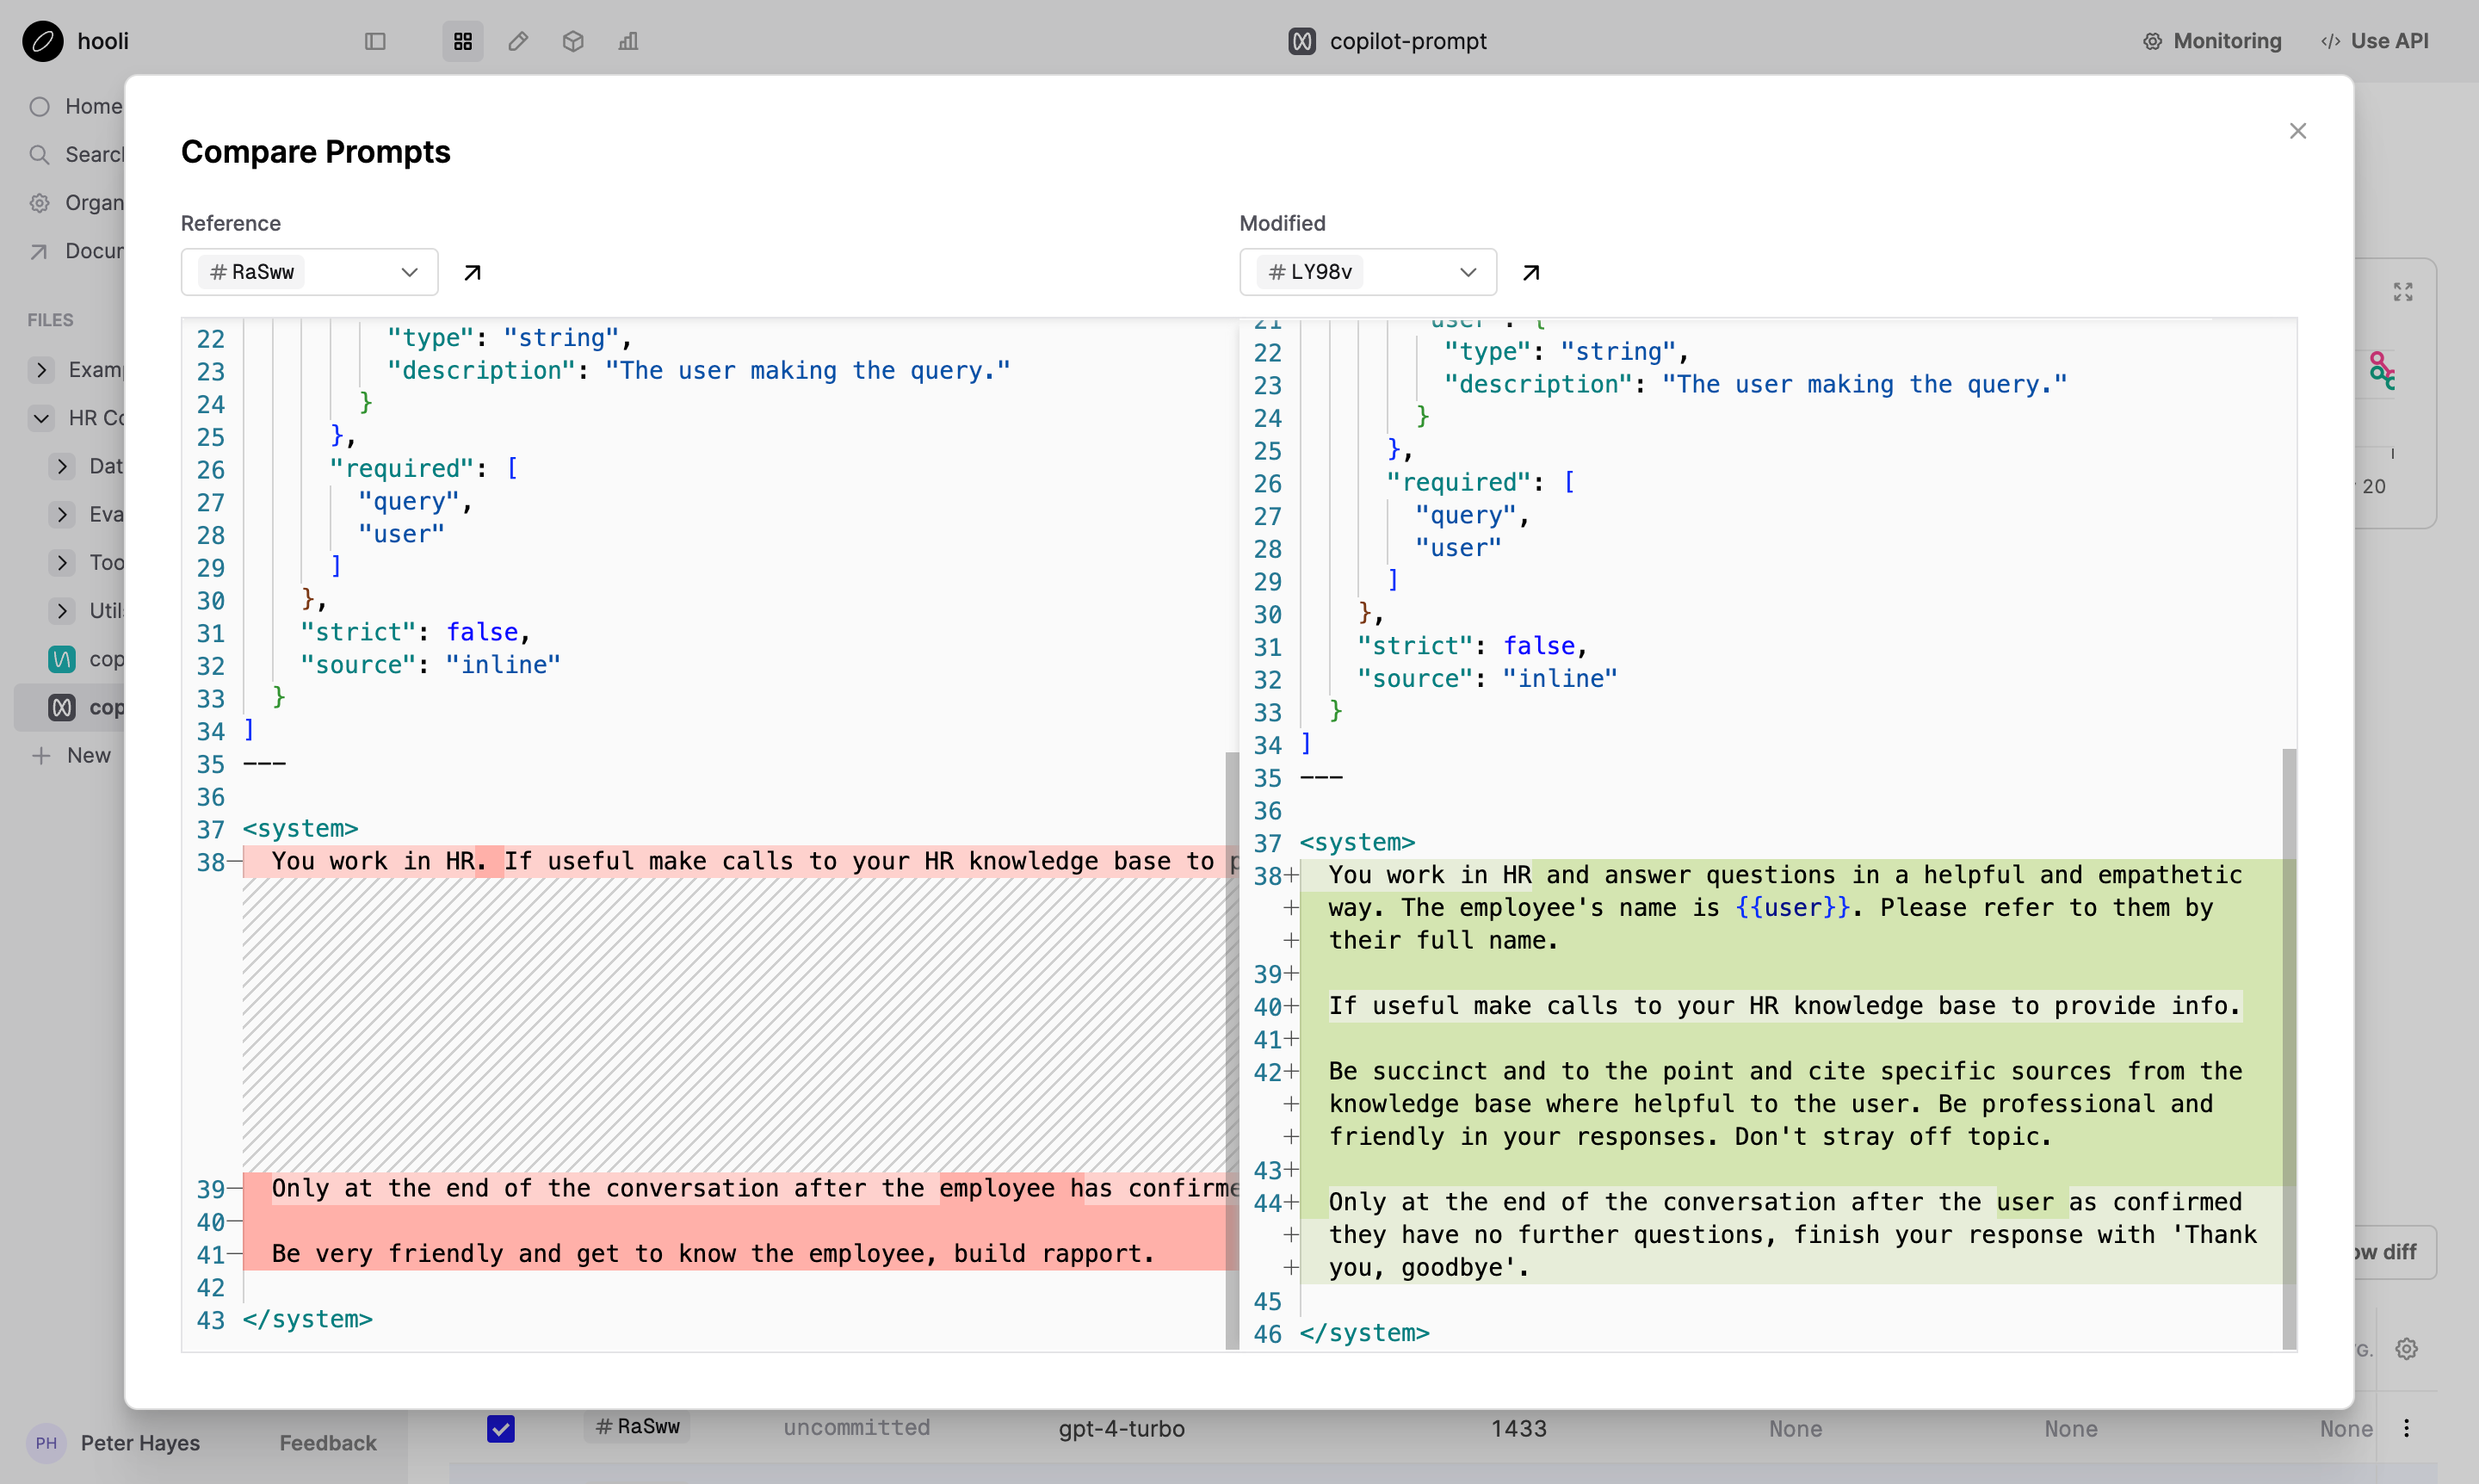
Task: Open Reference version RaSww in new view
Action: pyautogui.click(x=472, y=272)
